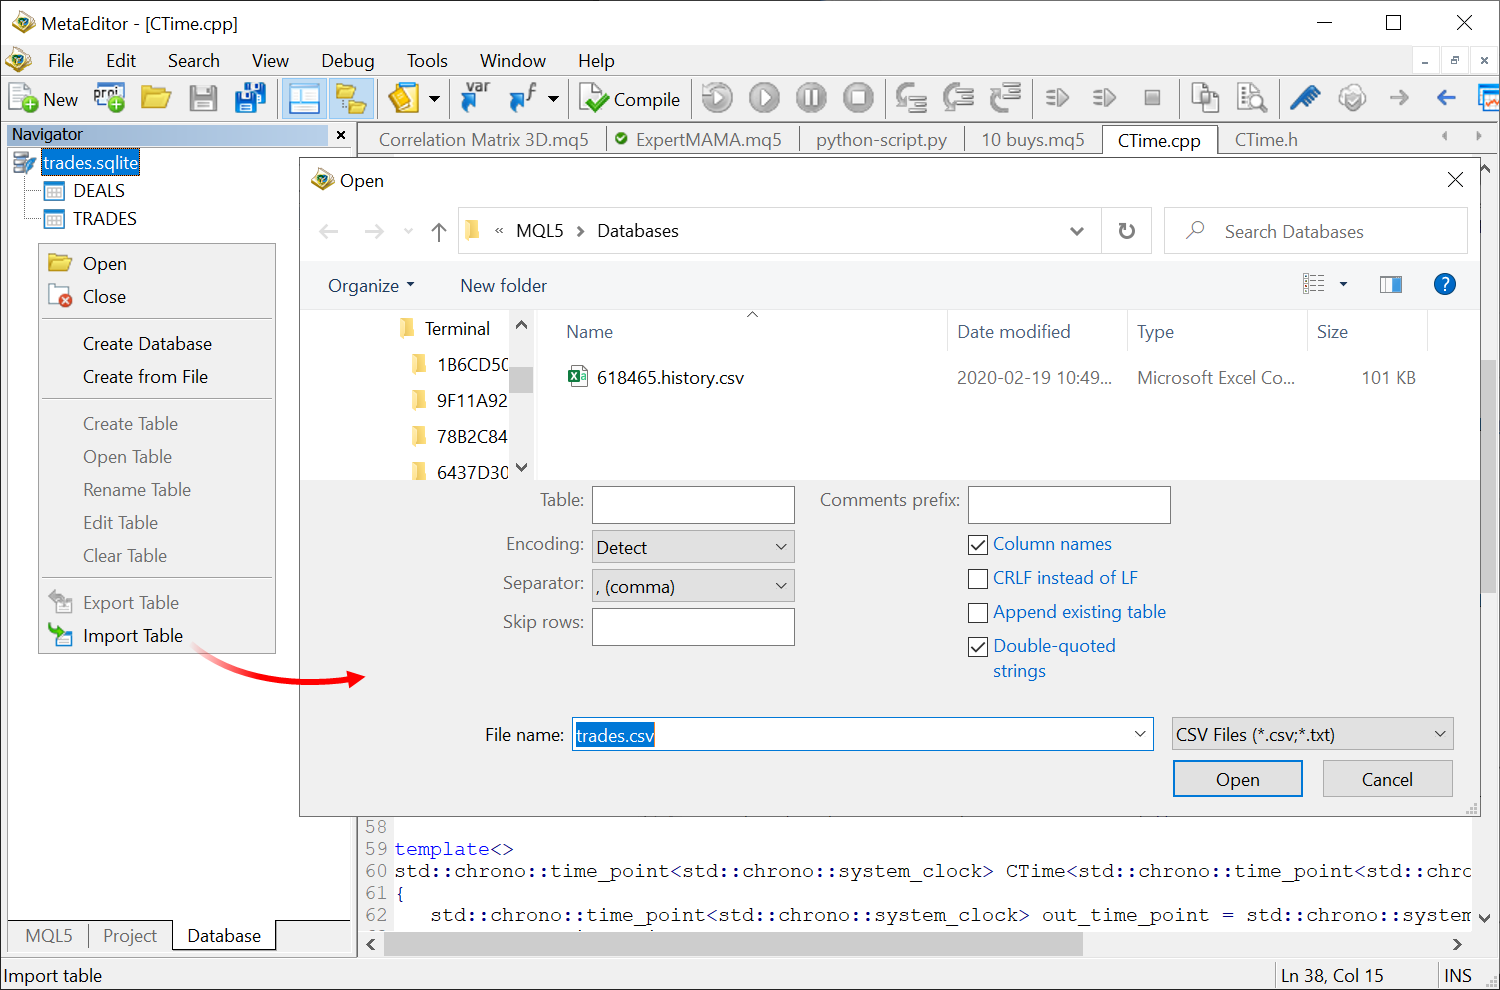Open the Encoding dropdown
Image resolution: width=1500 pixels, height=990 pixels.
(693, 547)
